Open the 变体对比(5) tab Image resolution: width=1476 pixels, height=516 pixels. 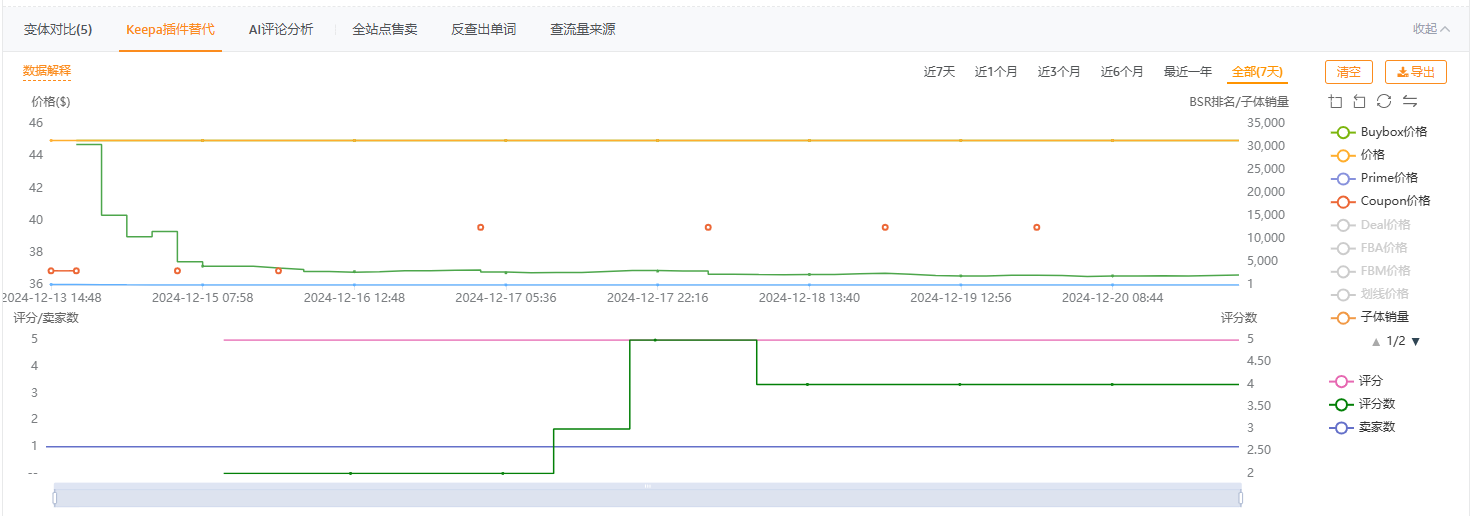58,29
